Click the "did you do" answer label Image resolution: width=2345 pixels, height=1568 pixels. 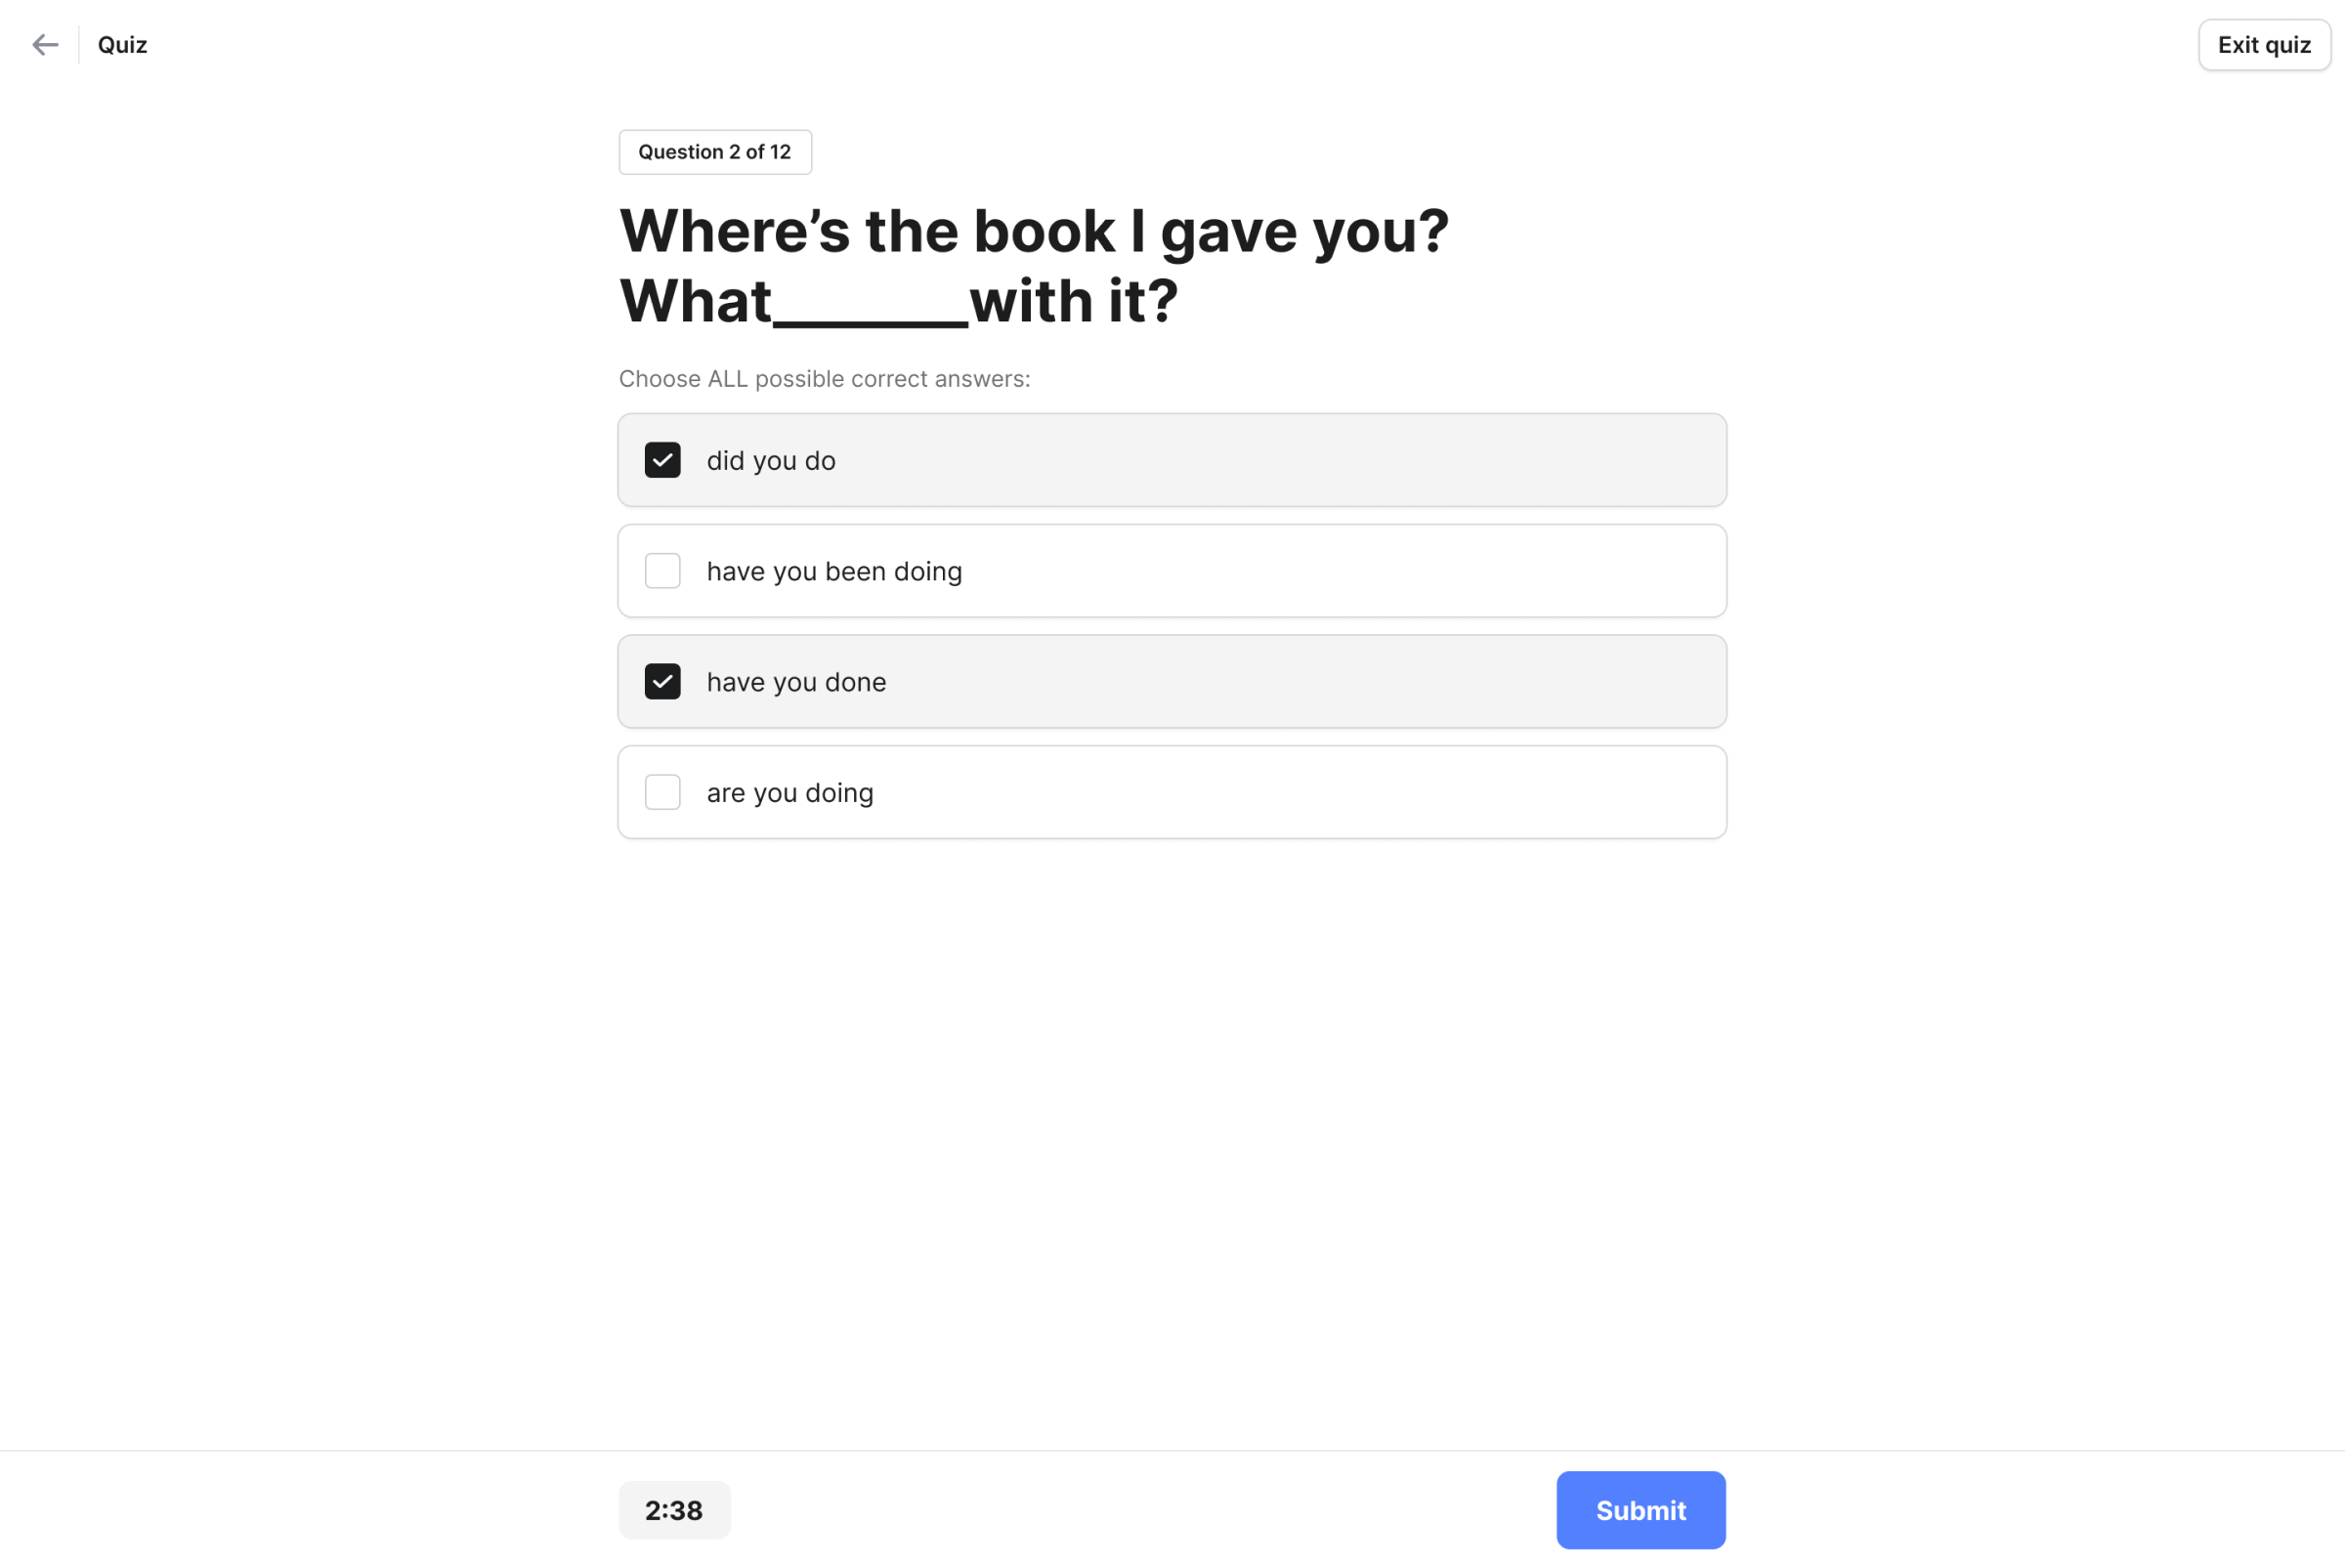[770, 461]
